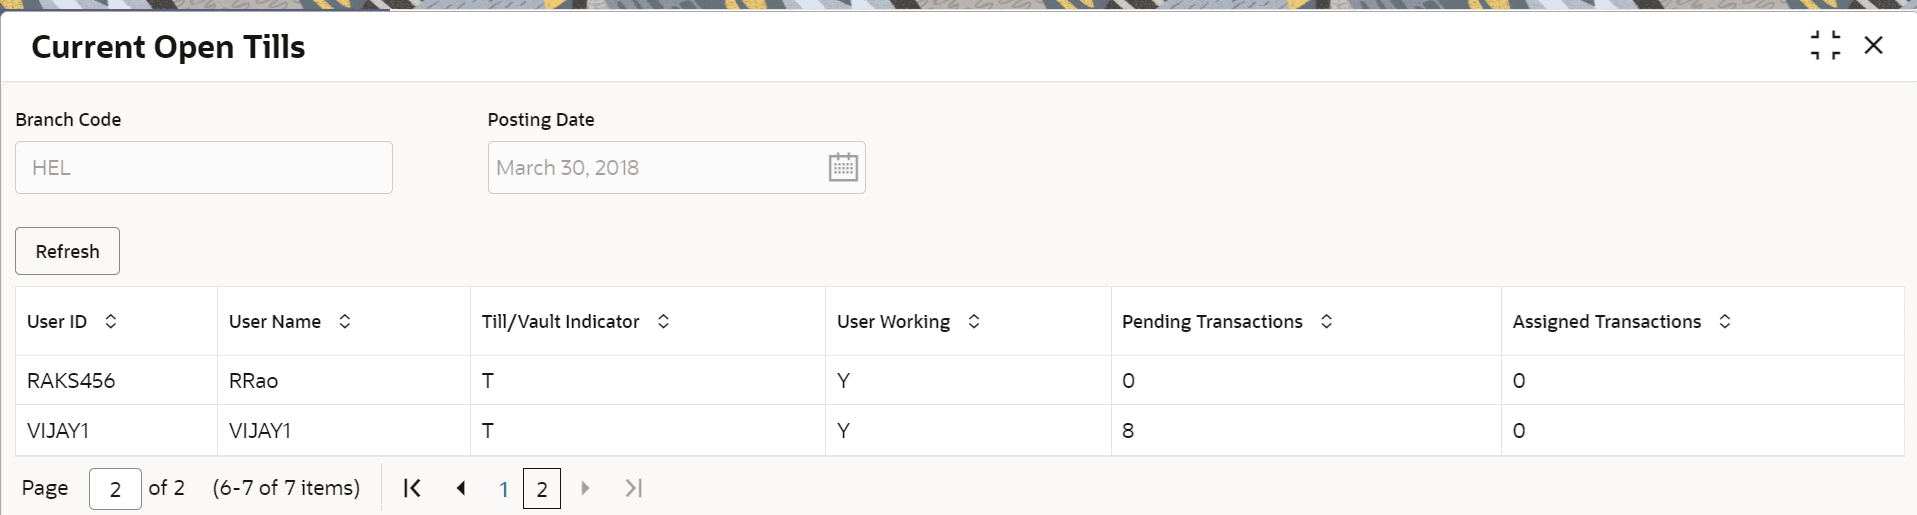Collapse the Current Open Tills window
Screen dimensions: 1917x515
[1825, 45]
